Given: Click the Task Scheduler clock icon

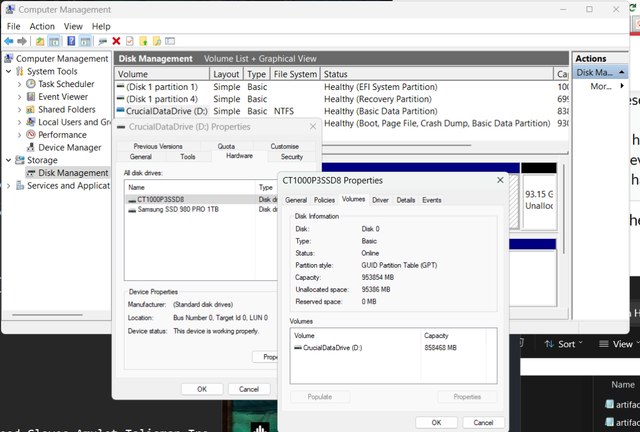Looking at the screenshot, I should coord(31,84).
